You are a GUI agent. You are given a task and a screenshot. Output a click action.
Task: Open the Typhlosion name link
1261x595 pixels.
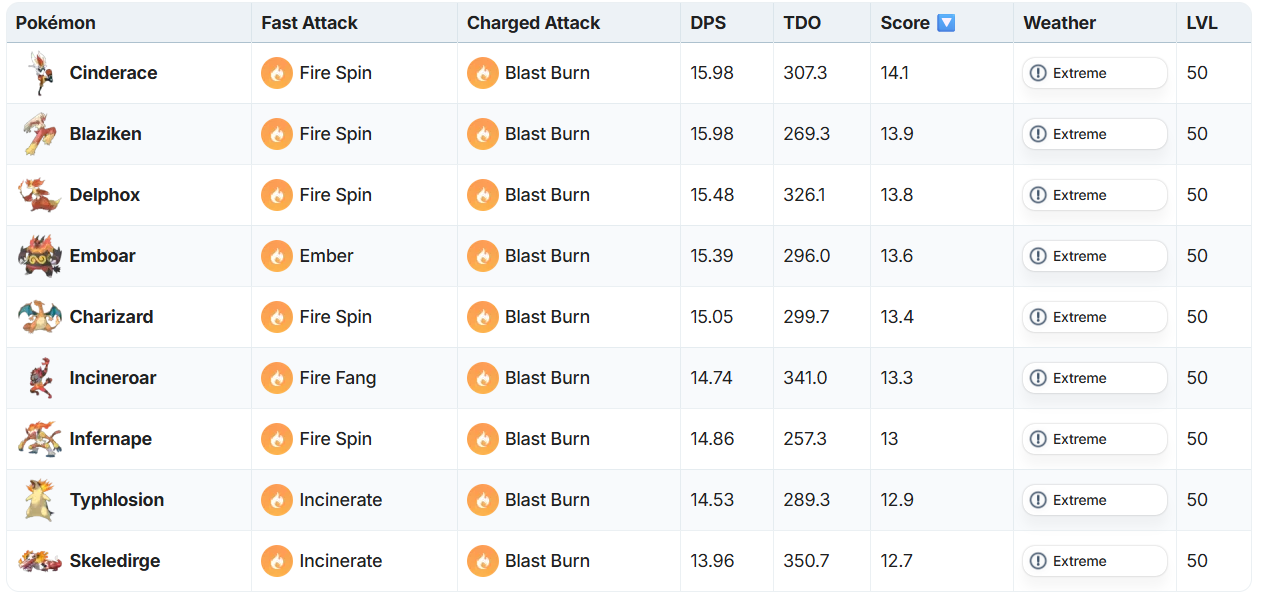click(117, 500)
